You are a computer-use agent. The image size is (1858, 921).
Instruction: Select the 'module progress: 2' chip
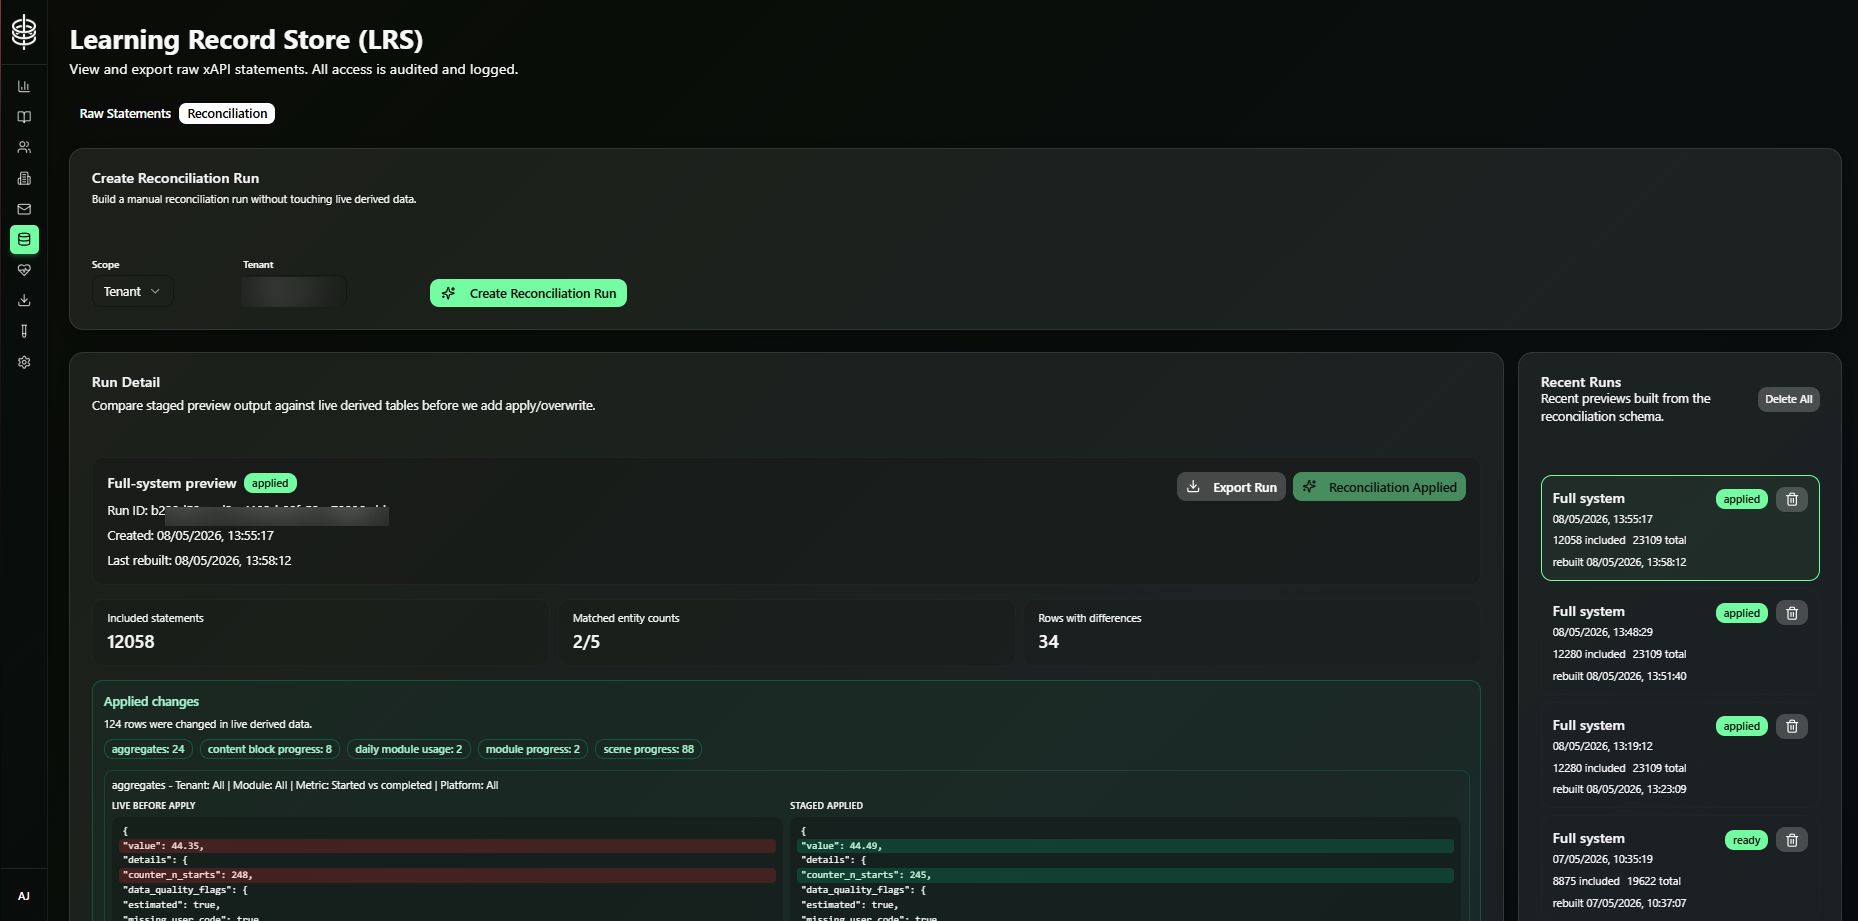pyautogui.click(x=532, y=749)
